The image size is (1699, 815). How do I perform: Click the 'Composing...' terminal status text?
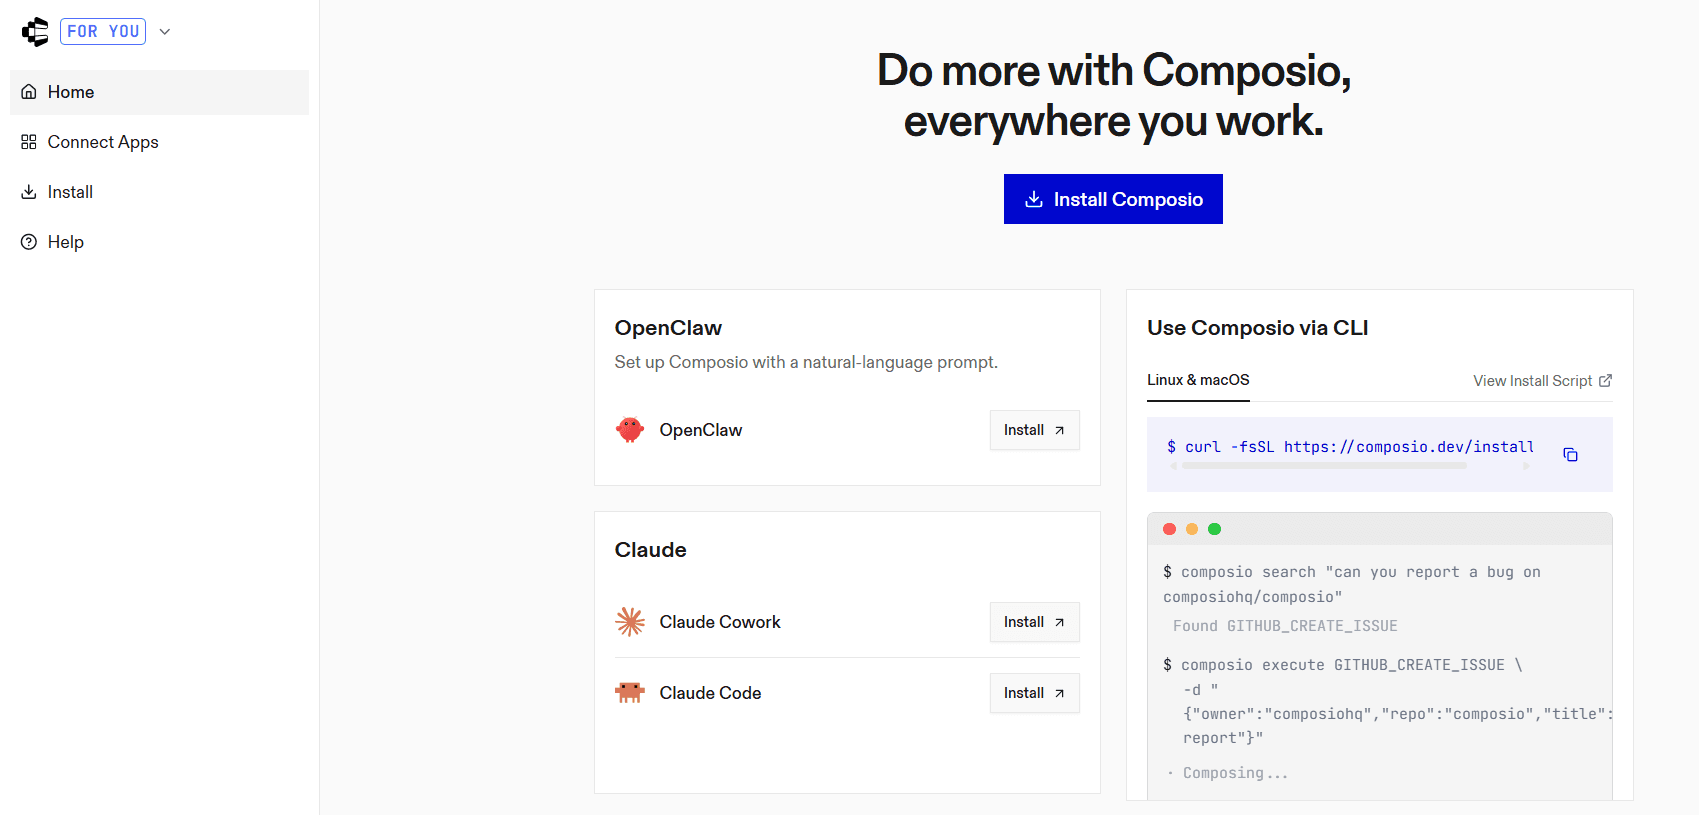pyautogui.click(x=1235, y=773)
